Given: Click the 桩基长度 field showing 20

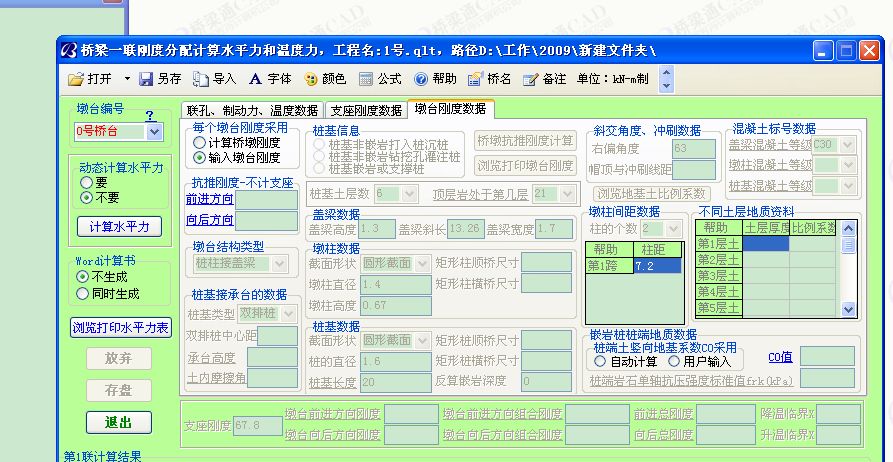Looking at the screenshot, I should (x=395, y=382).
